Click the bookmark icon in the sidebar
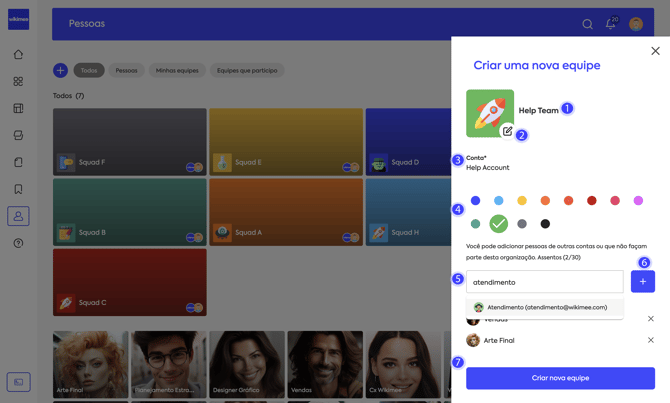This screenshot has height=403, width=670. point(18,189)
